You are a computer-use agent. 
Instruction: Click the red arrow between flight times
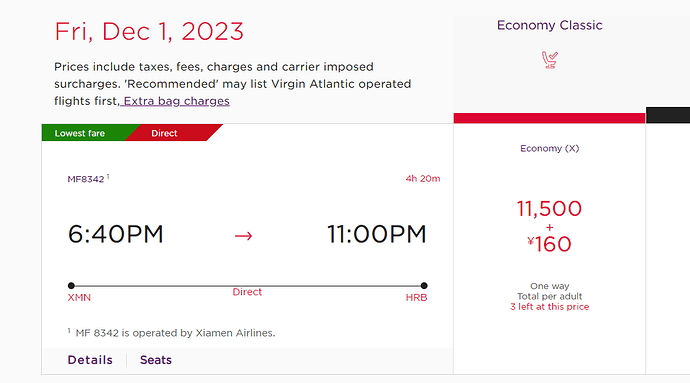coord(243,236)
